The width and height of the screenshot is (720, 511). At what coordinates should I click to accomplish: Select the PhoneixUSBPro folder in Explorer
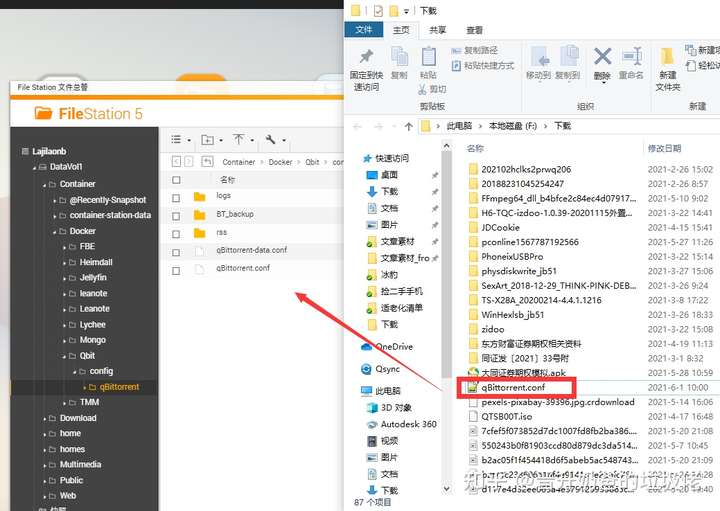click(x=512, y=257)
